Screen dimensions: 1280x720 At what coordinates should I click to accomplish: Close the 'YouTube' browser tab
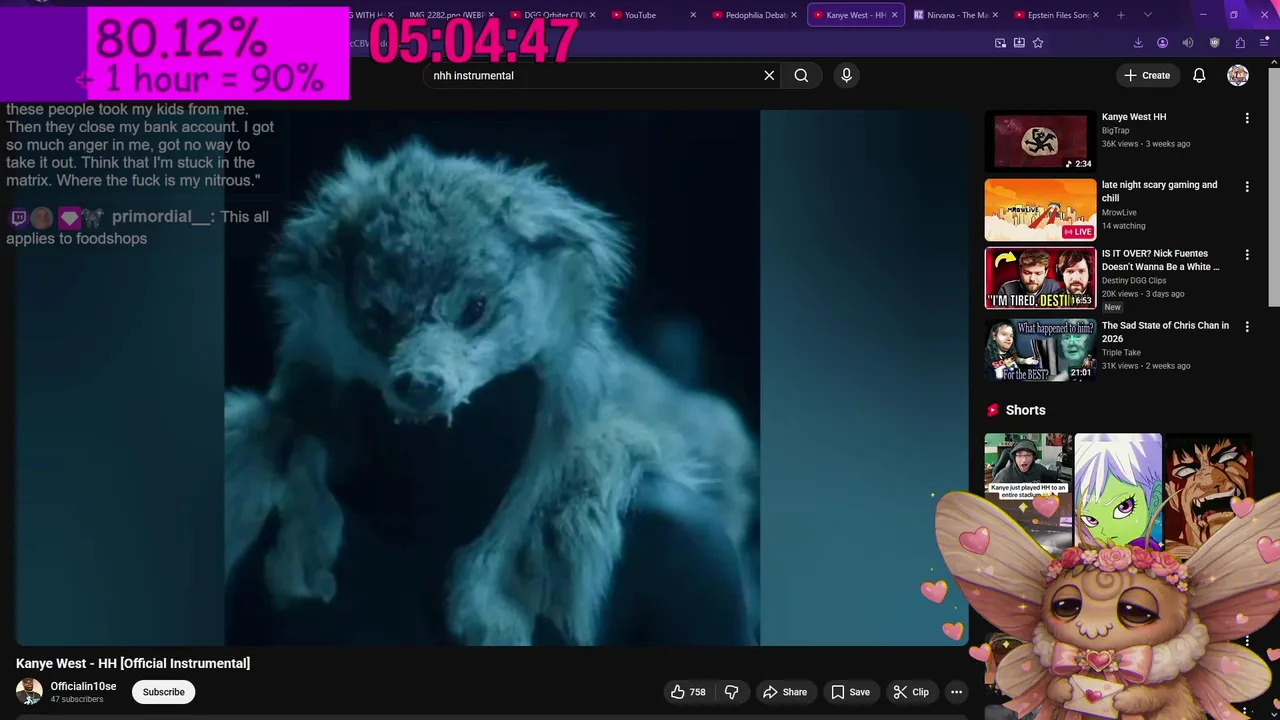click(x=693, y=15)
